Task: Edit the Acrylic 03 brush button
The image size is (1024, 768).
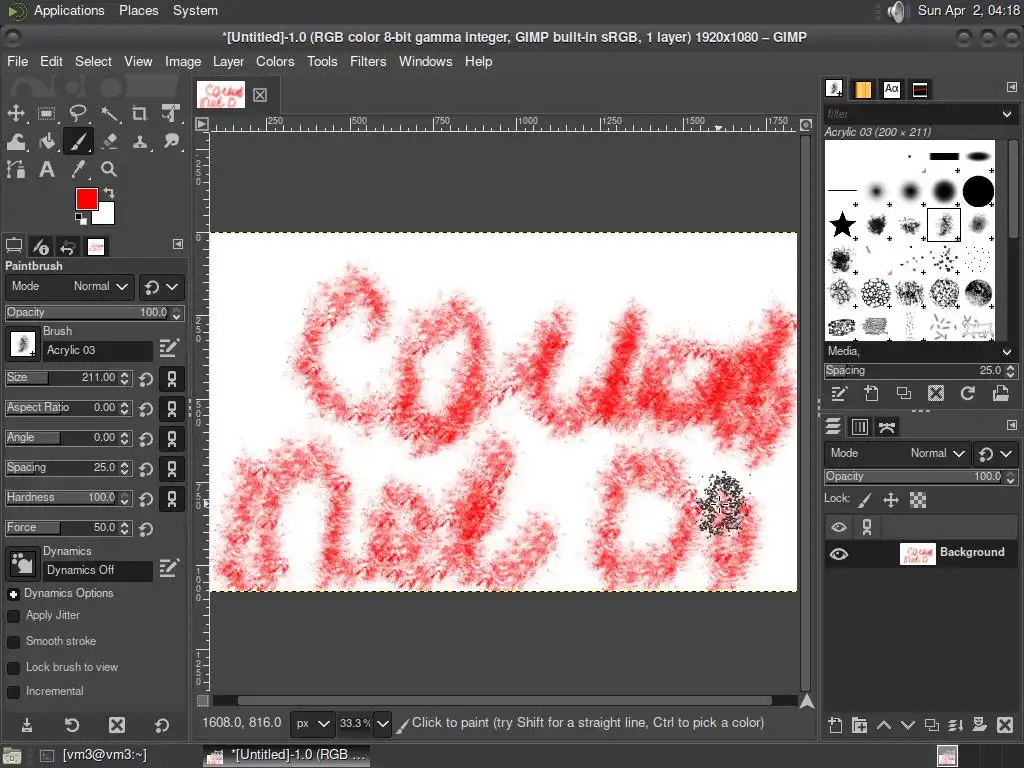Action: (169, 348)
